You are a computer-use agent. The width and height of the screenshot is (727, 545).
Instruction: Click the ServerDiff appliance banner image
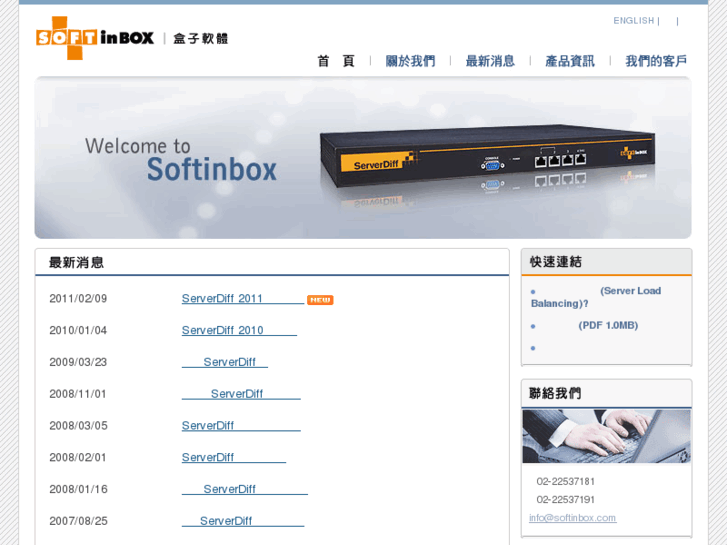click(x=487, y=158)
